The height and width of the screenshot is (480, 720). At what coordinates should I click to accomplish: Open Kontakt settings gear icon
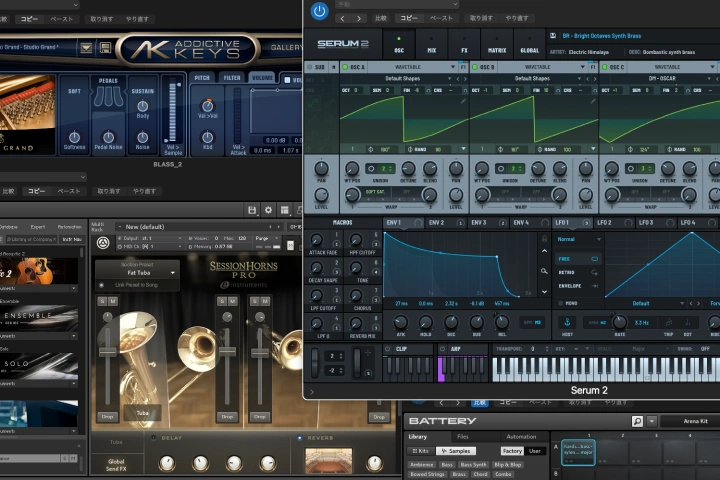pyautogui.click(x=268, y=210)
